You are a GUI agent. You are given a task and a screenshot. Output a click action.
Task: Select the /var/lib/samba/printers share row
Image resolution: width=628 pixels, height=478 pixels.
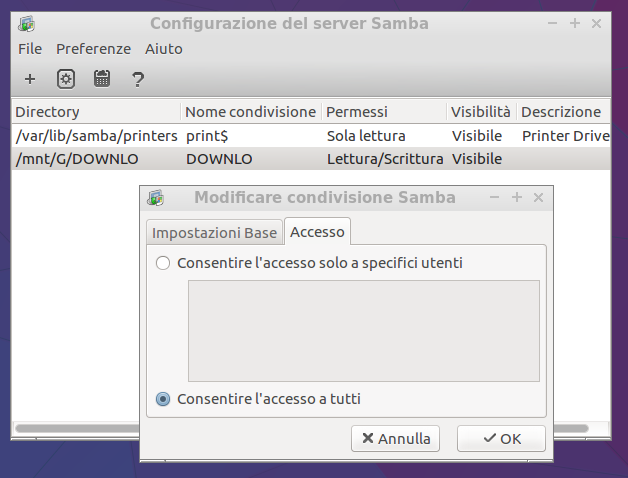(311, 136)
